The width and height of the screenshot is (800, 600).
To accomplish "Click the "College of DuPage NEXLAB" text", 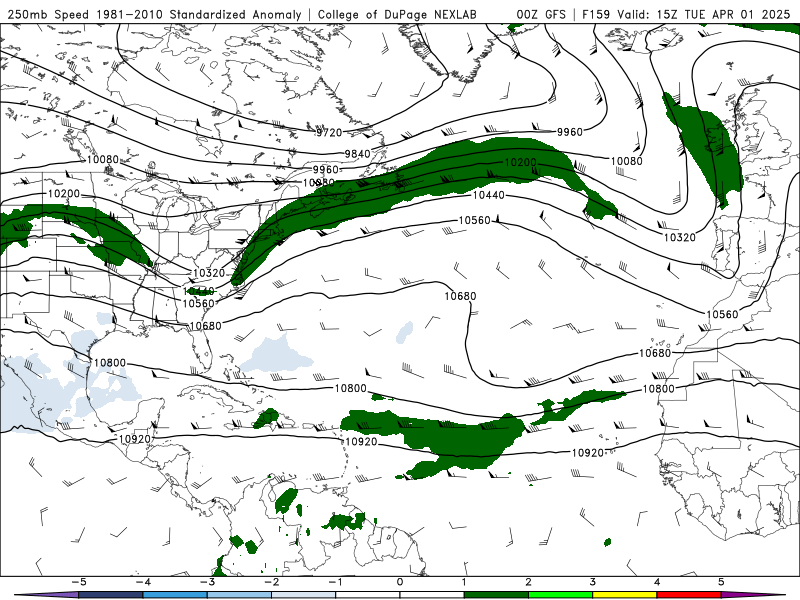I will (397, 14).
